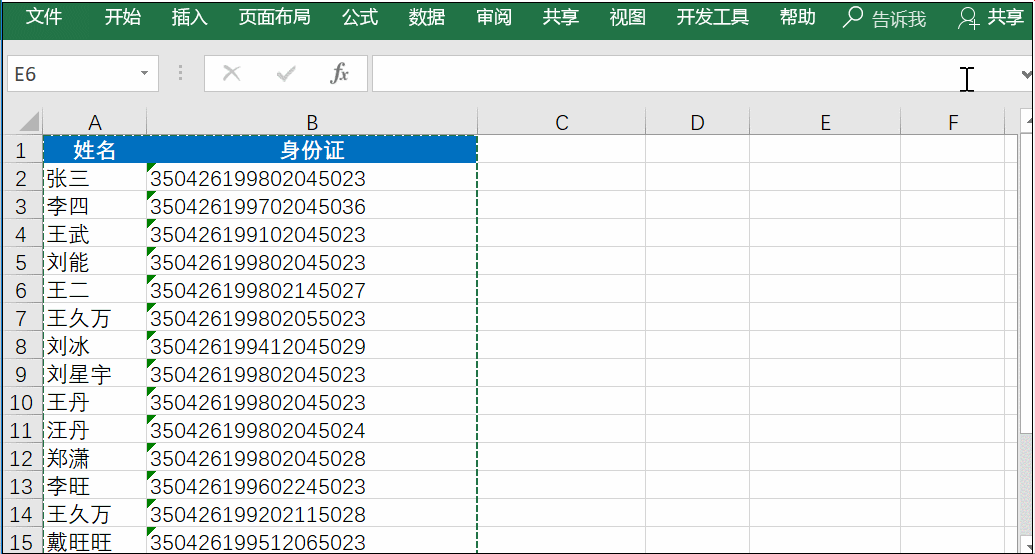Viewport: 1035px width, 554px height.
Task: Select row 6 header
Action: [22, 290]
